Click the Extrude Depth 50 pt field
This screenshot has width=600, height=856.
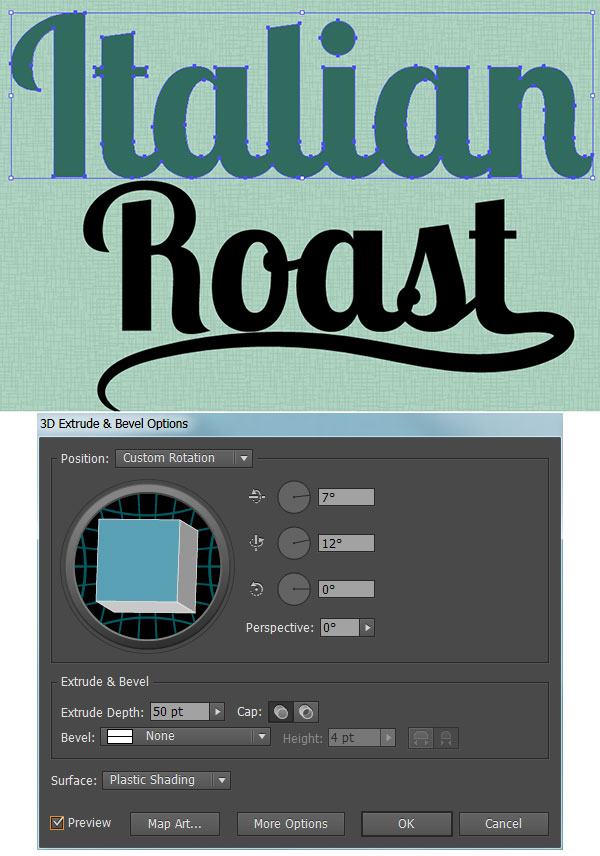click(180, 711)
